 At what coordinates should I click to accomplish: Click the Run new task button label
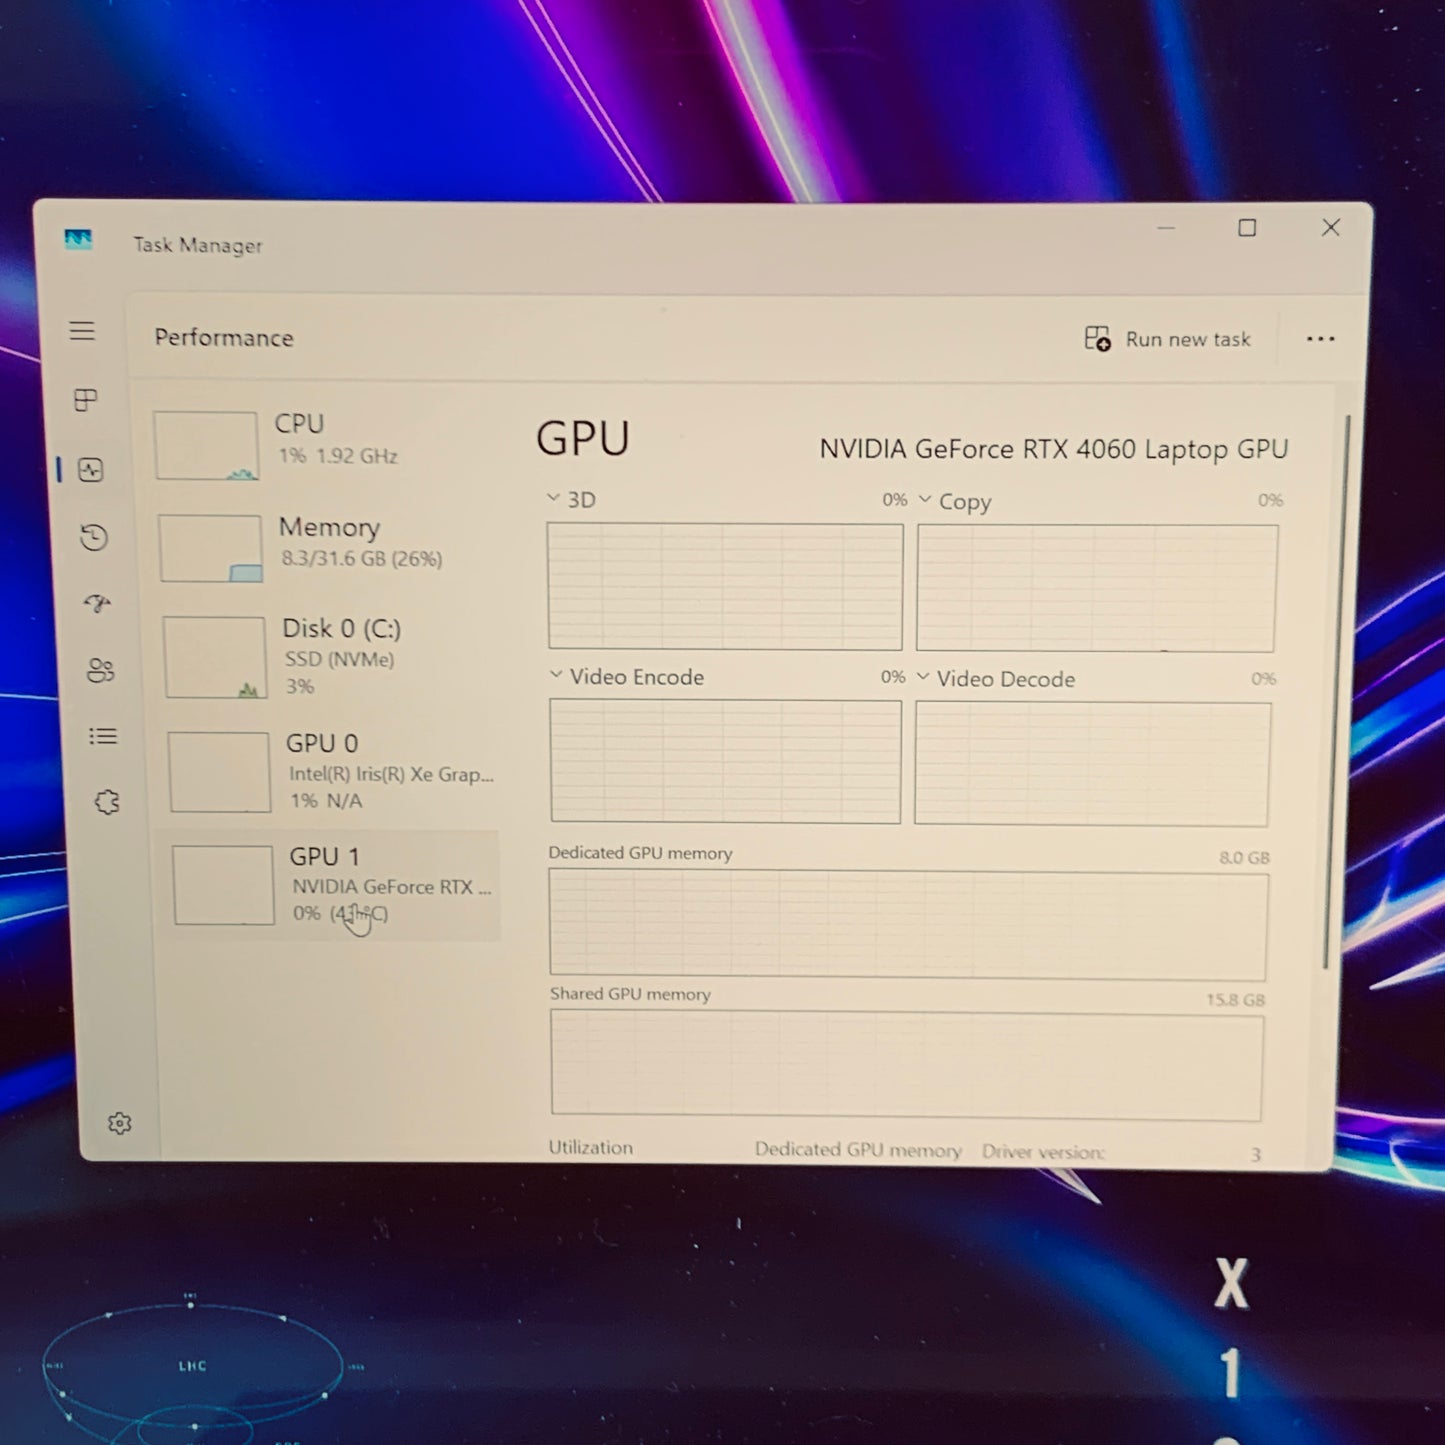1188,340
